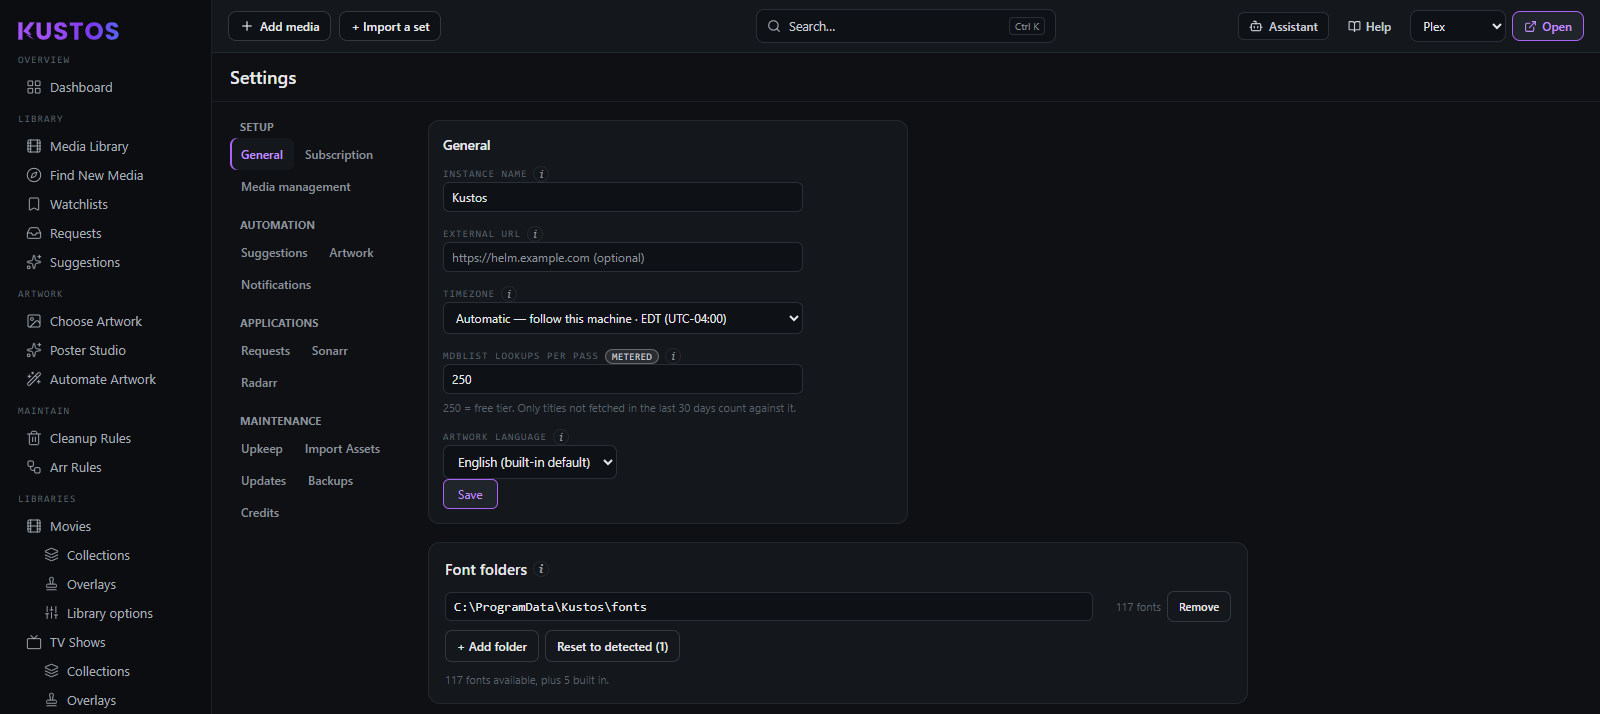
Task: Click the font folder path field
Action: (768, 607)
